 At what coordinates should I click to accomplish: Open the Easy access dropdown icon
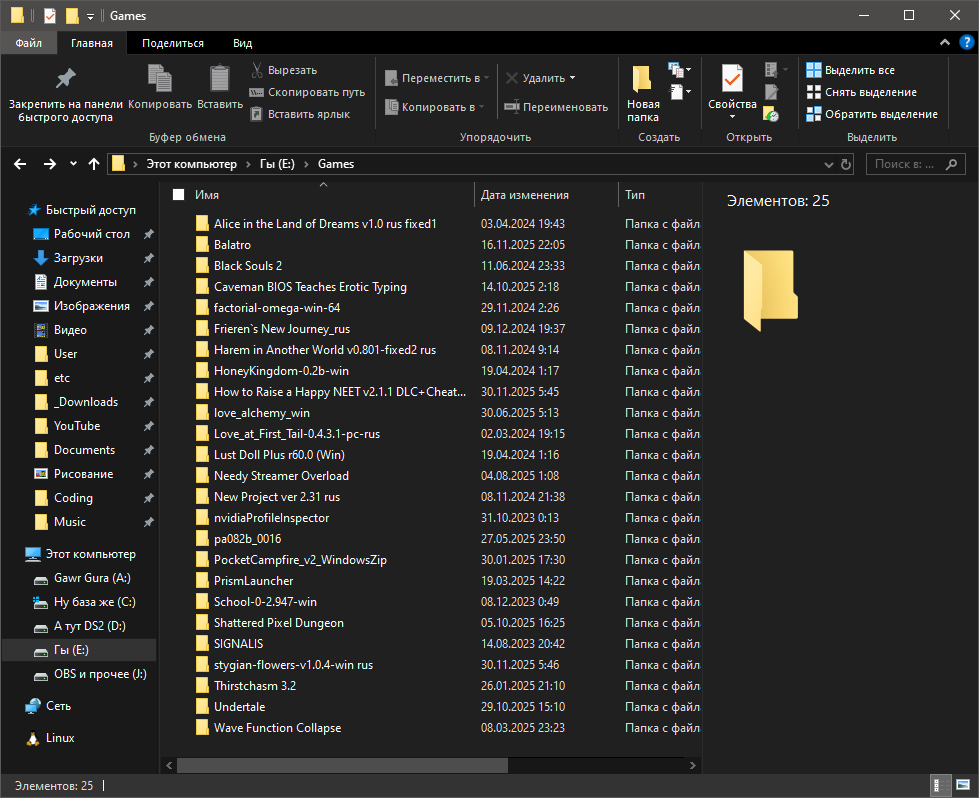coord(679,92)
